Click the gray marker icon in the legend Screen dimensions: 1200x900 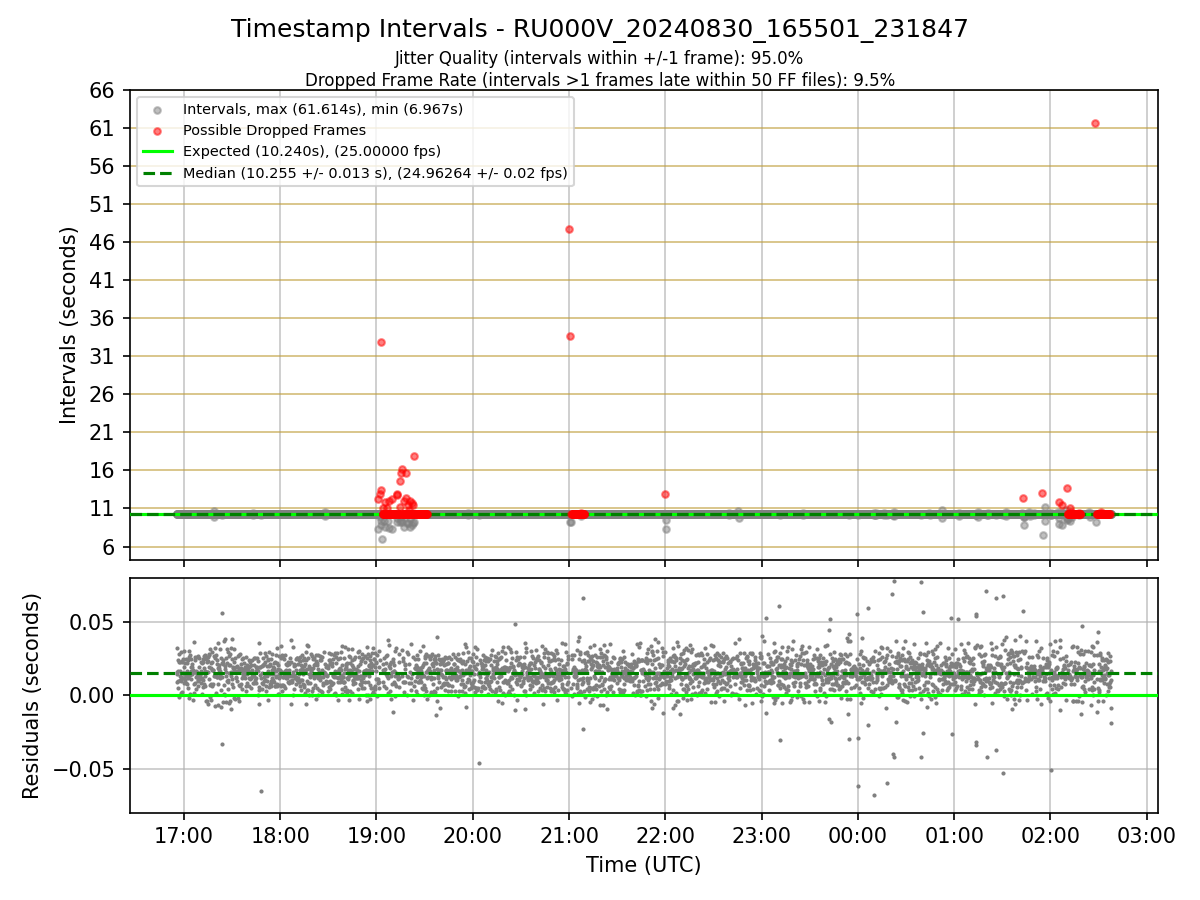click(x=158, y=109)
